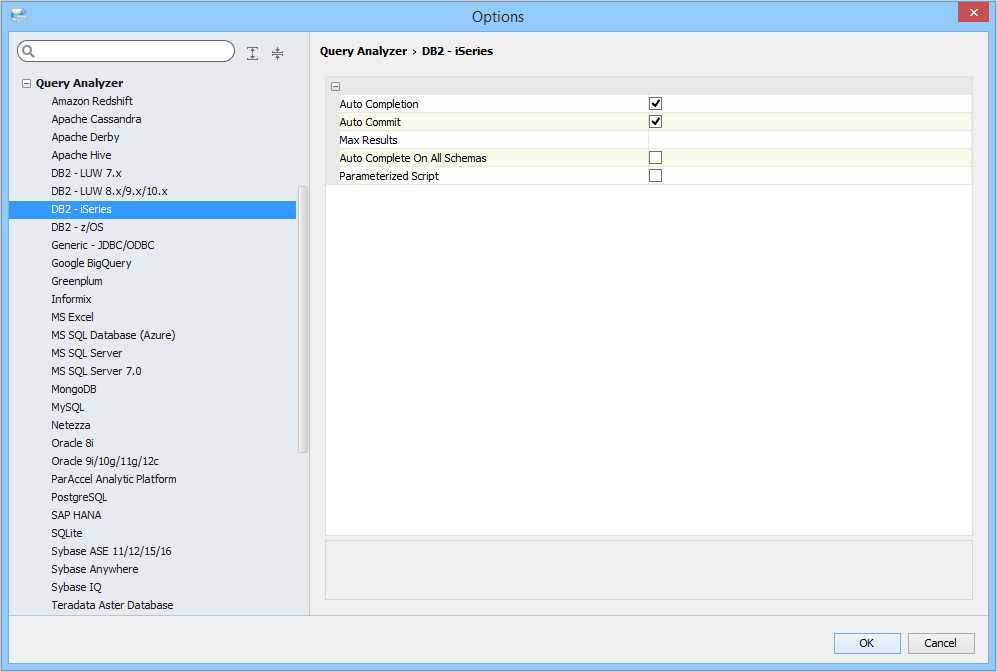Click the Max Results property label
997x672 pixels.
coord(368,140)
